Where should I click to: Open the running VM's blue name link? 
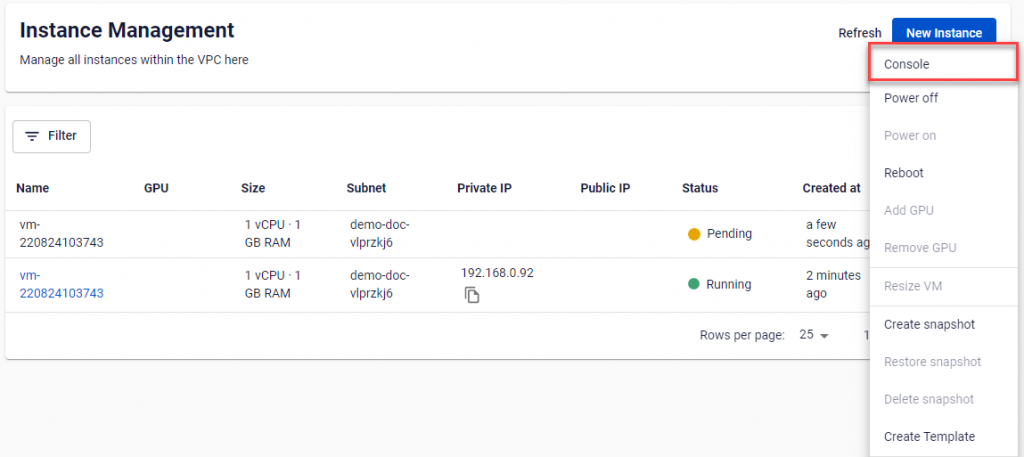(61, 284)
